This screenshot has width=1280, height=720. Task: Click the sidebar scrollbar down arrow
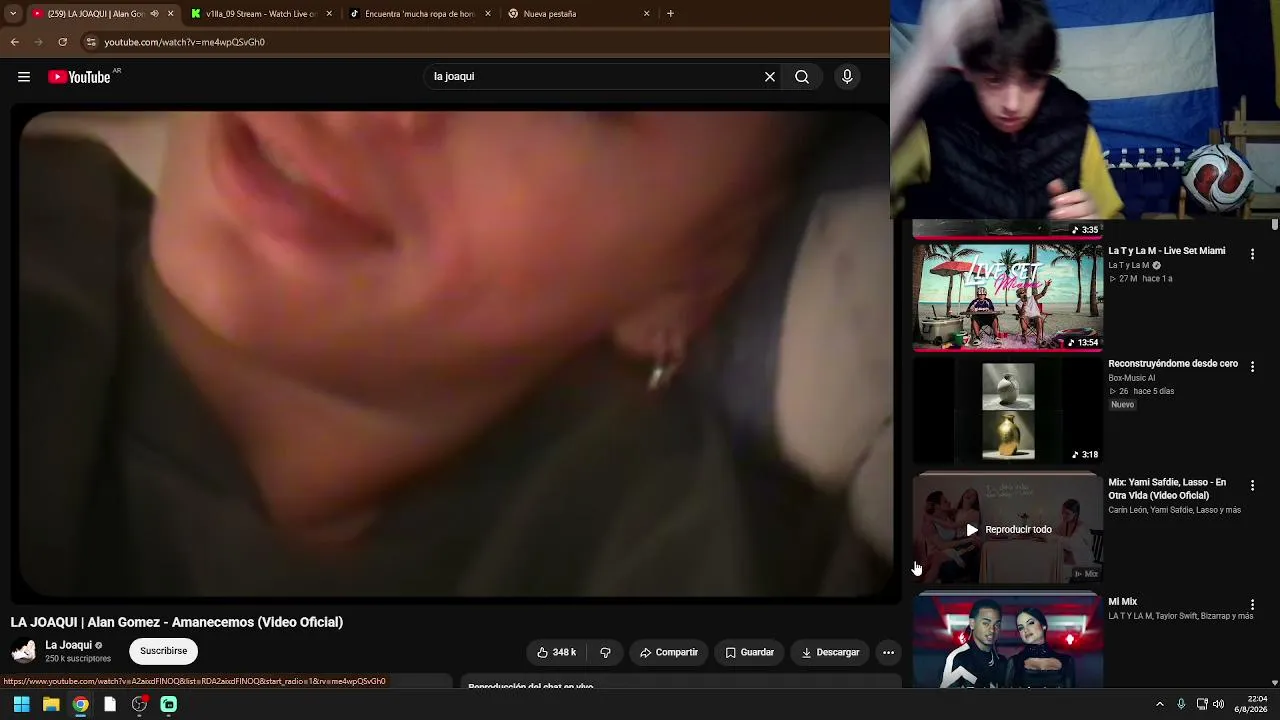[1275, 683]
